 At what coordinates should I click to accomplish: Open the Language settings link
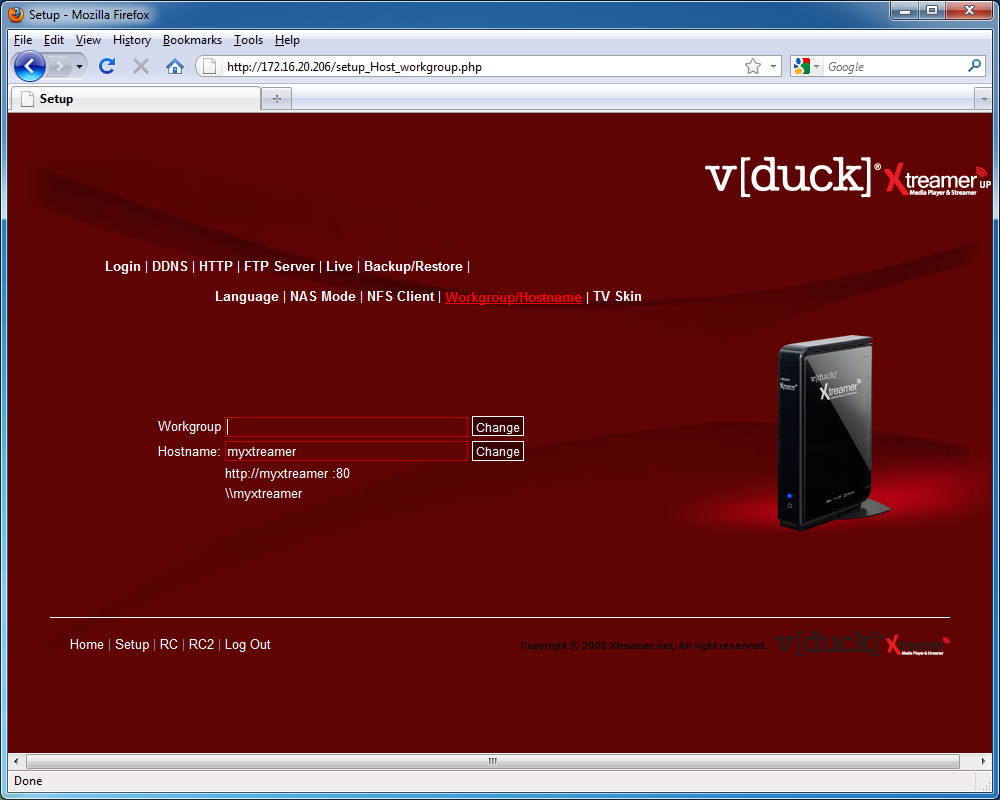[247, 297]
